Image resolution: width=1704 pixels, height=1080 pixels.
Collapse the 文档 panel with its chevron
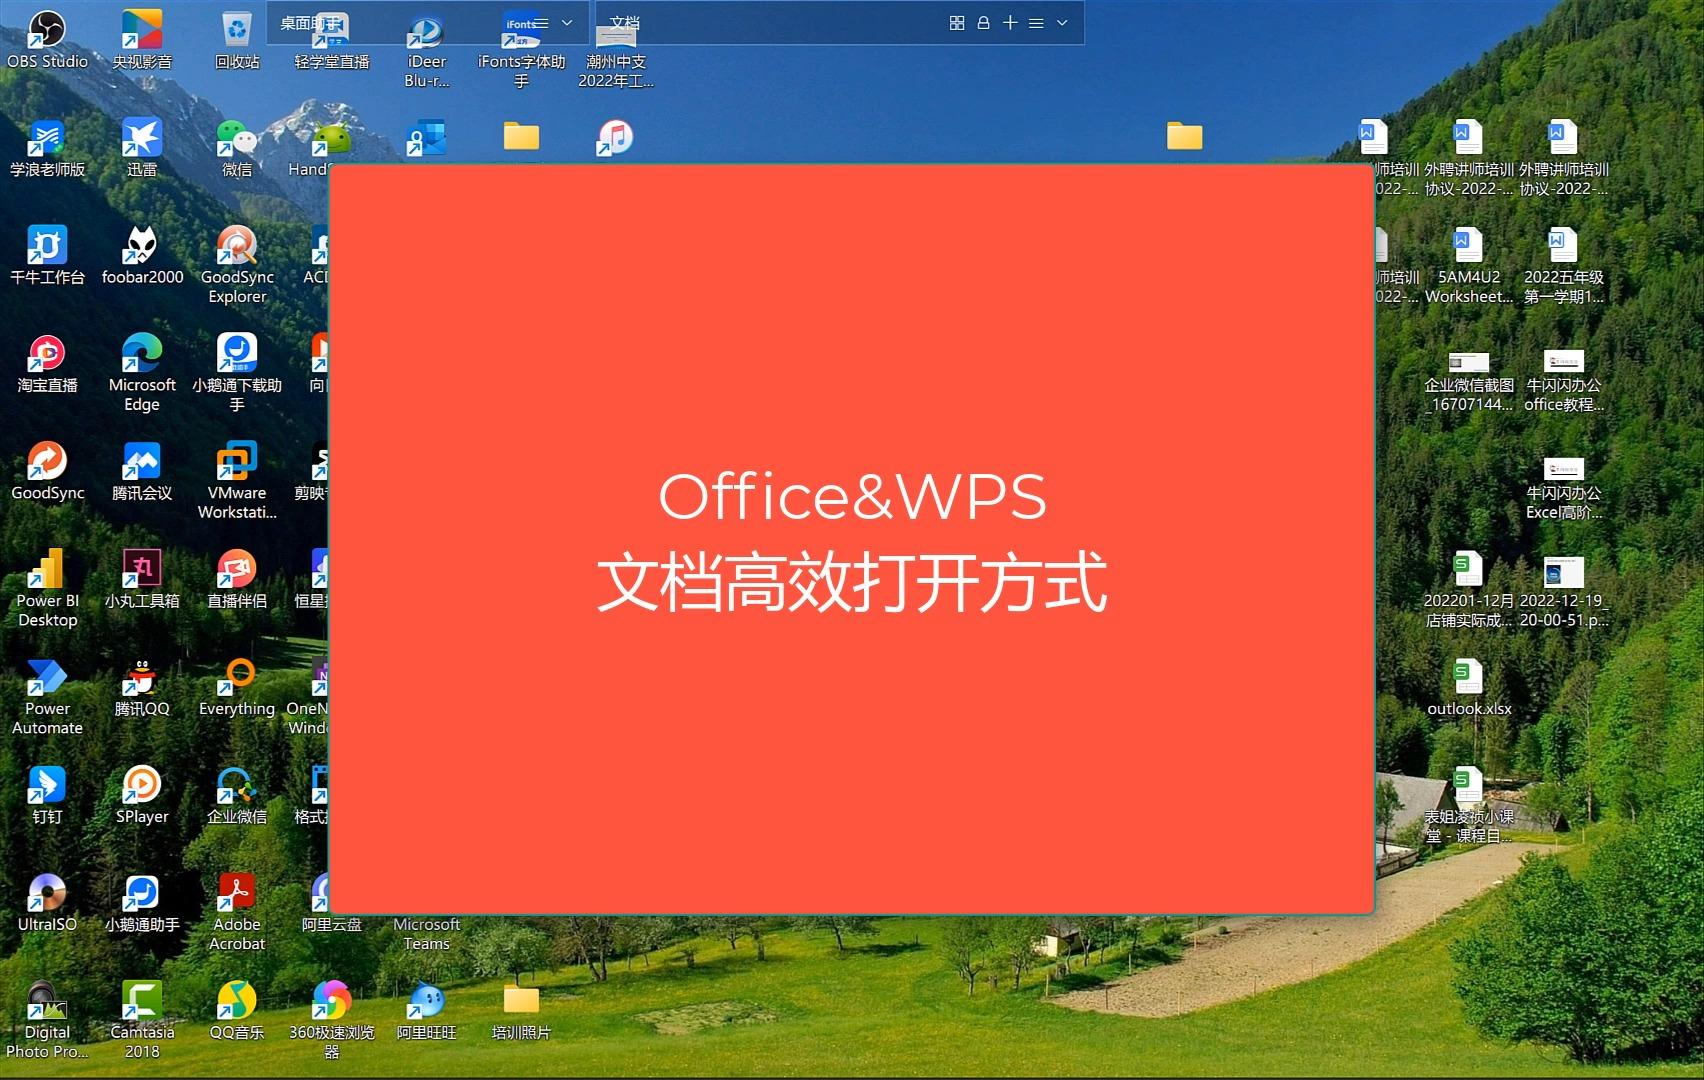(x=1062, y=23)
